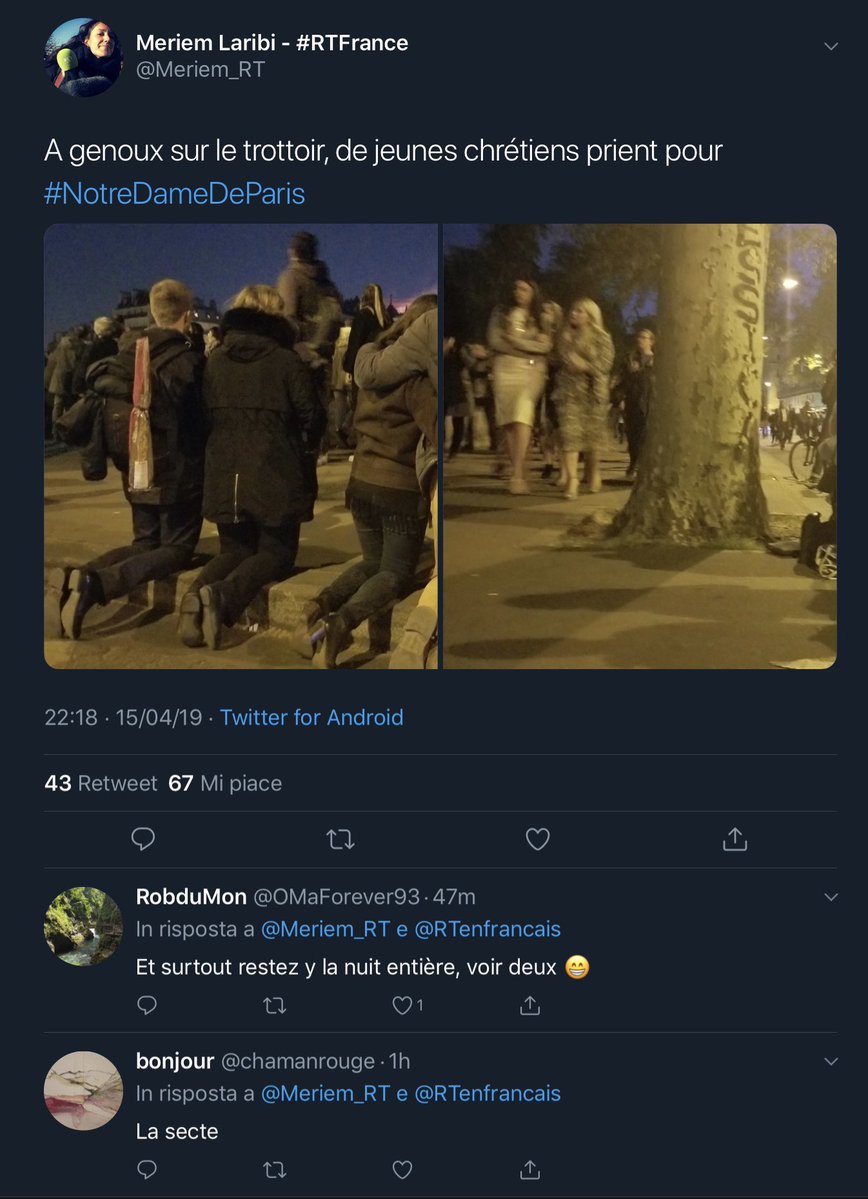Retweet the main Notre Dame tweet
The width and height of the screenshot is (868, 1199).
340,839
